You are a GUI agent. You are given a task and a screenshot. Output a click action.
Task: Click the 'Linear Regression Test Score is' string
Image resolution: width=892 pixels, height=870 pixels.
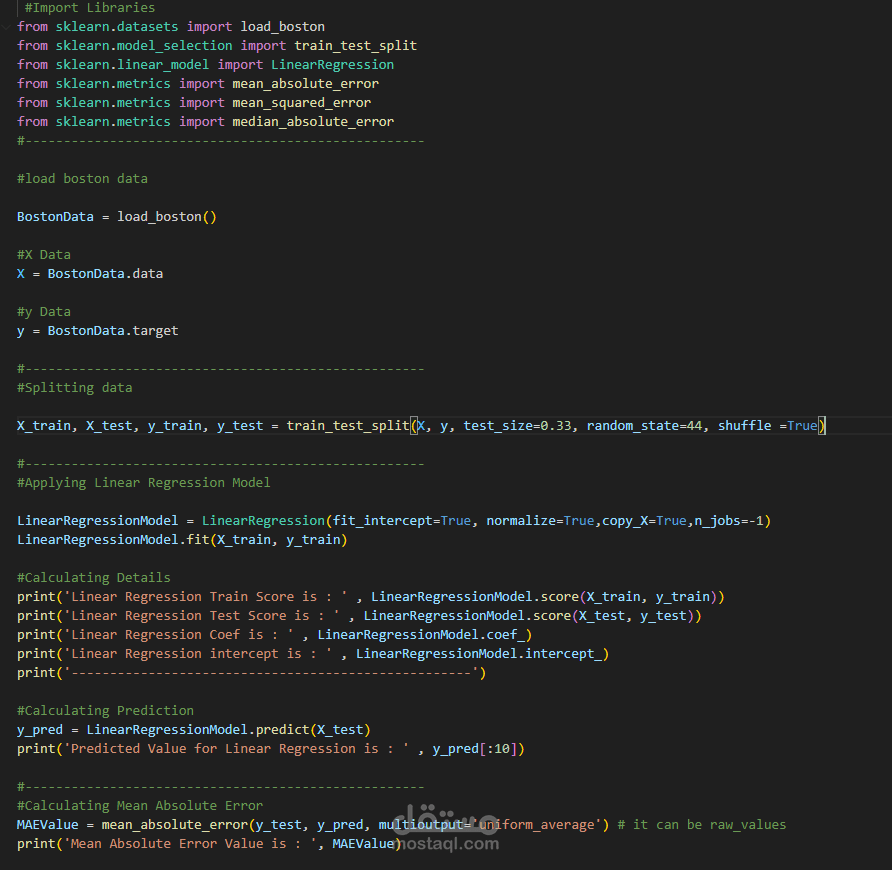[201, 616]
